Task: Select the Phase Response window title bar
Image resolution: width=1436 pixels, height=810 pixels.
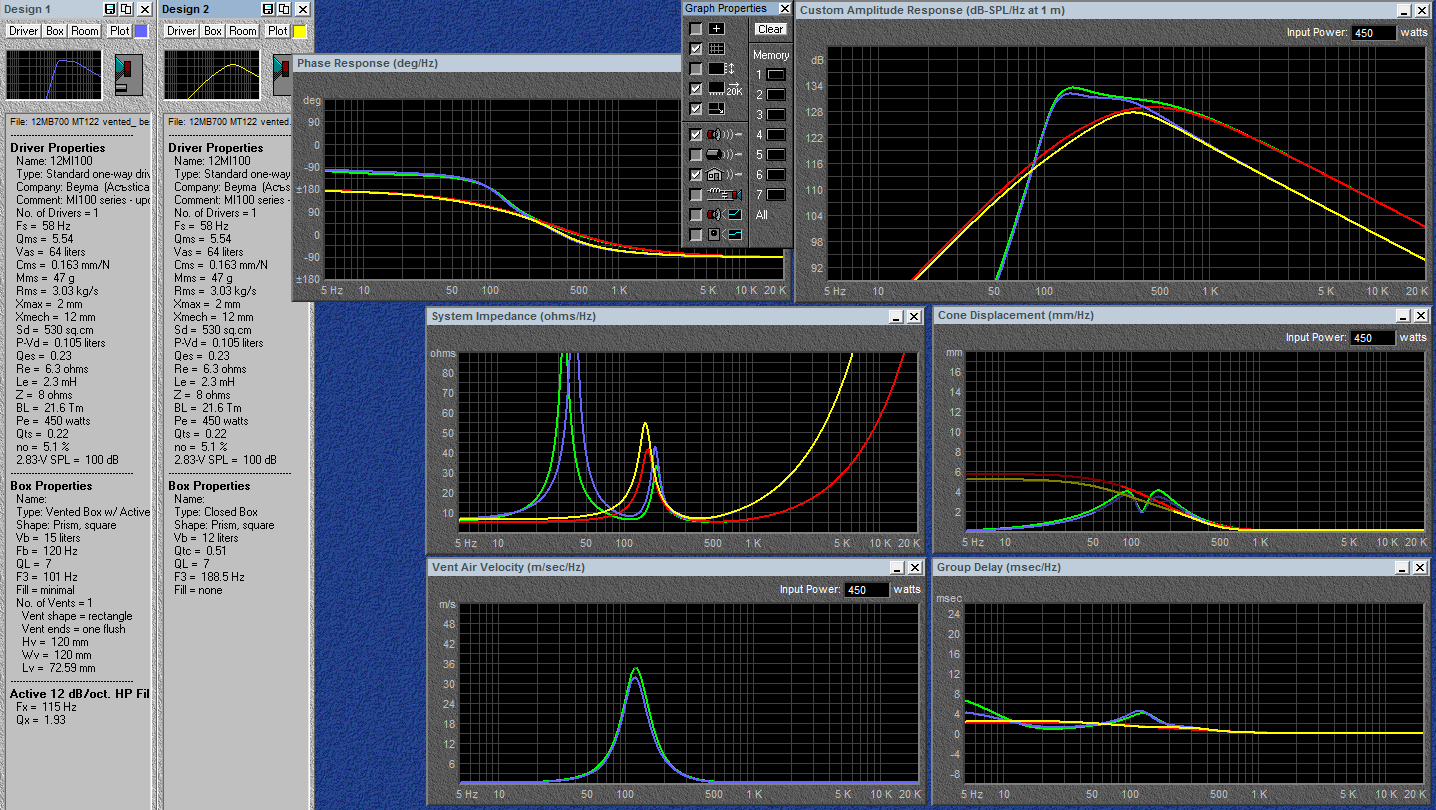Action: coord(485,63)
